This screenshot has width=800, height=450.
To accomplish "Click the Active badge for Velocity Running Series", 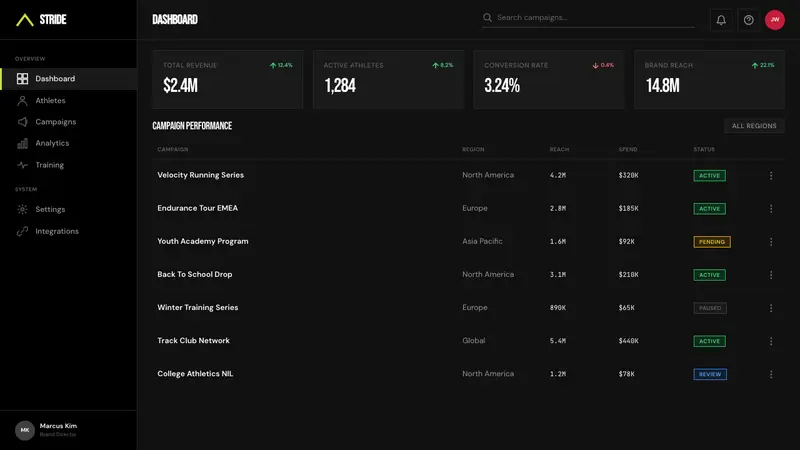I will pyautogui.click(x=709, y=176).
